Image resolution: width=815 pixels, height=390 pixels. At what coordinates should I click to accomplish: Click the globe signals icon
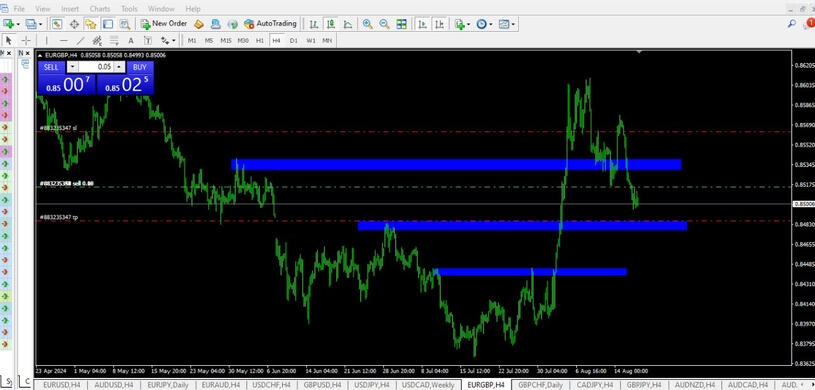tap(233, 24)
